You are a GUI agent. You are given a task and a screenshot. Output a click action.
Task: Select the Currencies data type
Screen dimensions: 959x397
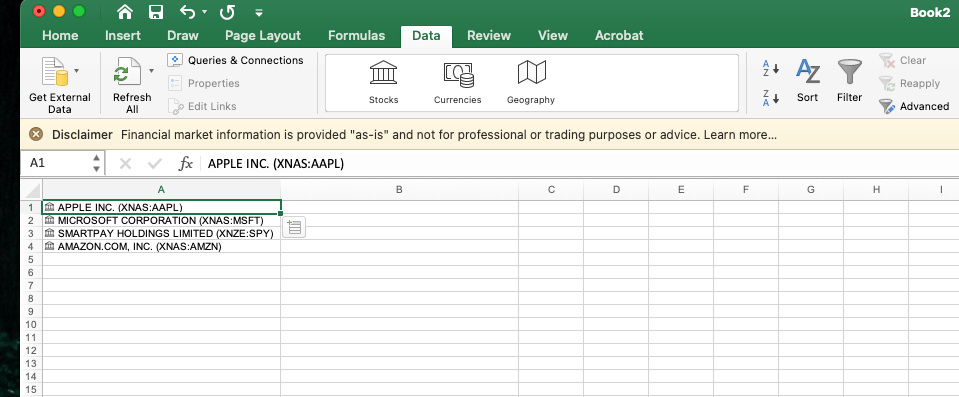[457, 83]
